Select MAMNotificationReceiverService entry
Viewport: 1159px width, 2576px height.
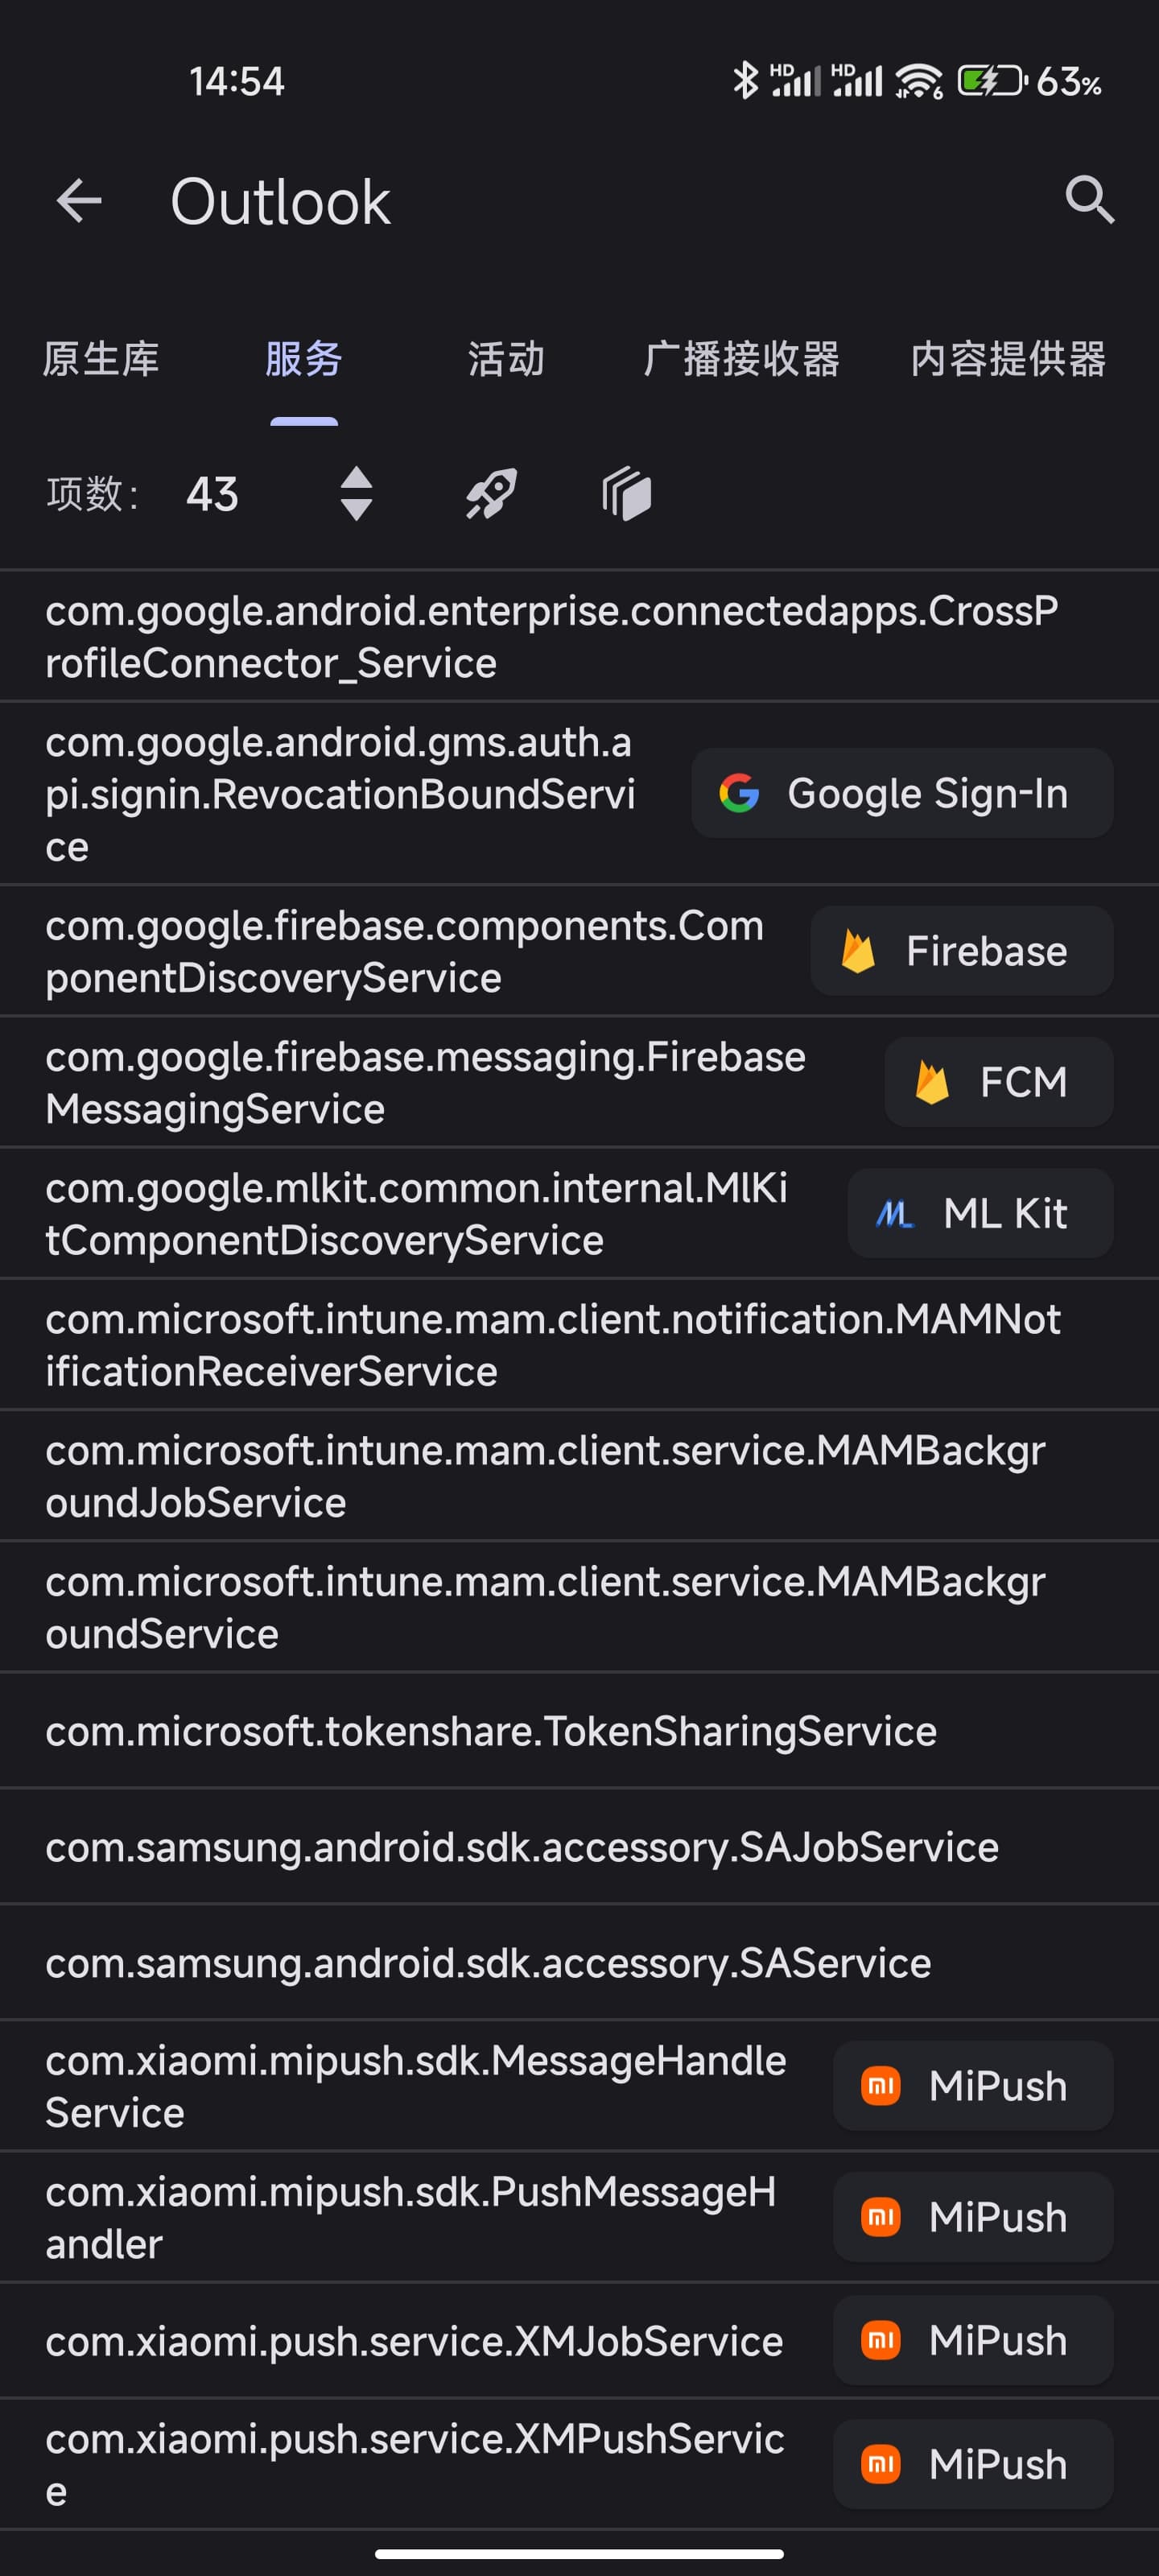point(553,1345)
